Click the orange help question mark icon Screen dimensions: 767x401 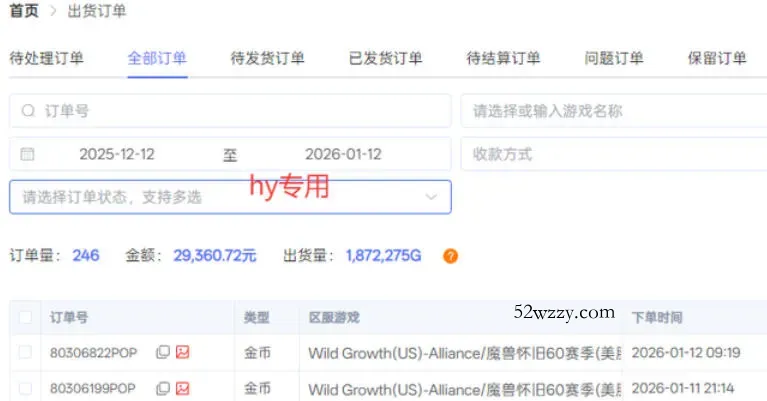pos(451,256)
